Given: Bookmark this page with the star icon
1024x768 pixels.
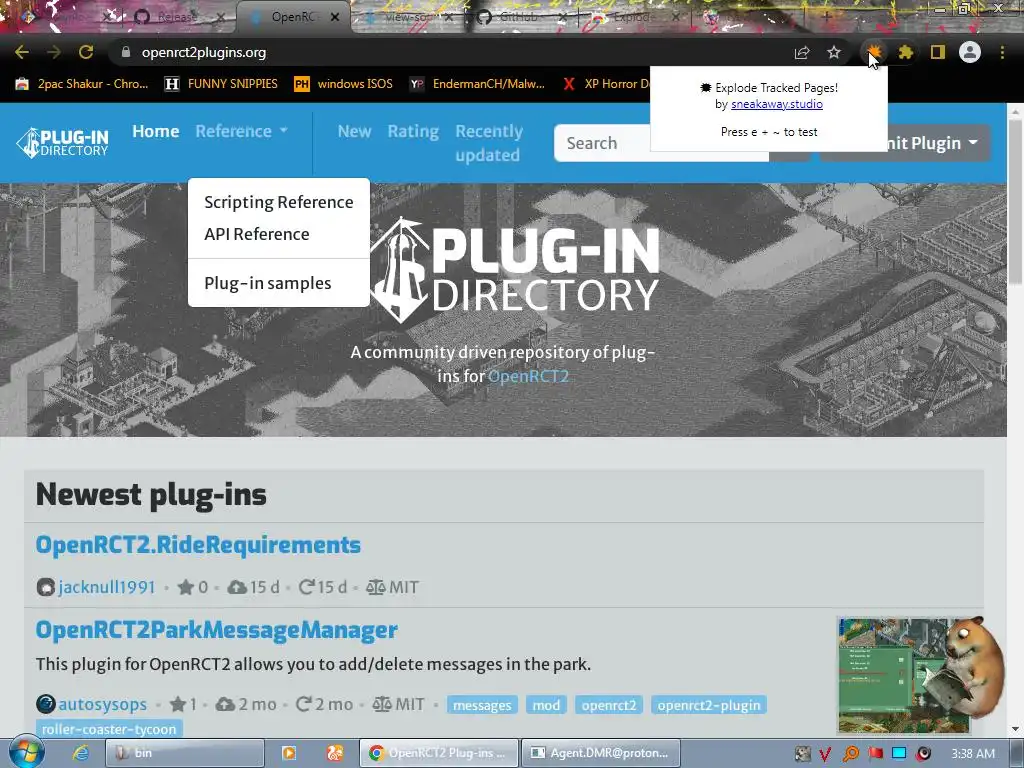Looking at the screenshot, I should coord(834,52).
